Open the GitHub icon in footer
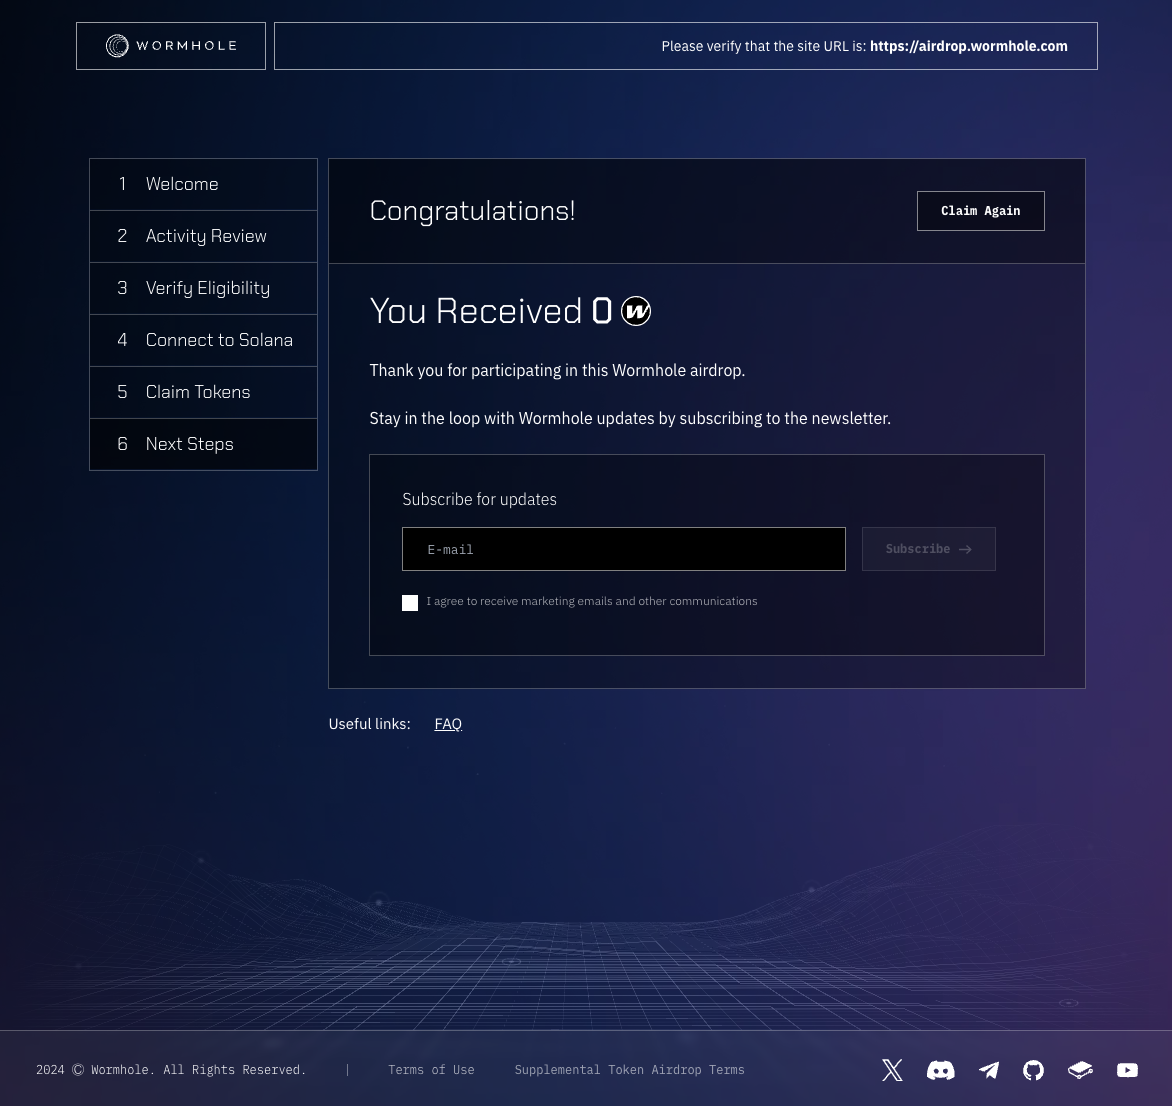This screenshot has width=1172, height=1106. click(x=1033, y=1070)
